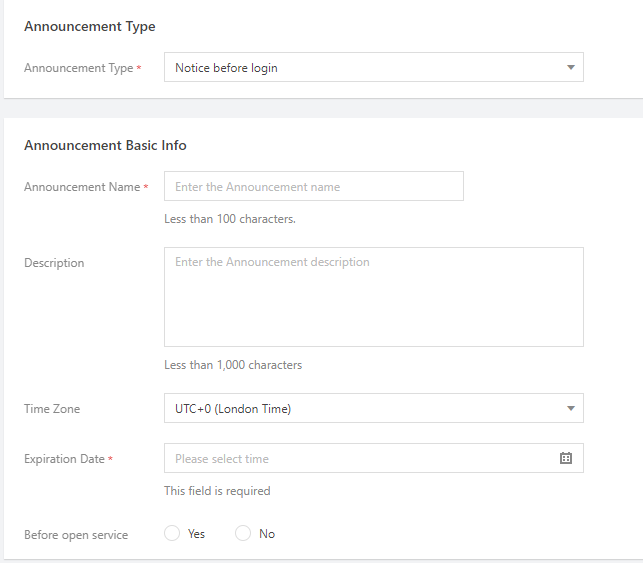
Task: Click the "Expiration Date" label
Action: coord(64,458)
